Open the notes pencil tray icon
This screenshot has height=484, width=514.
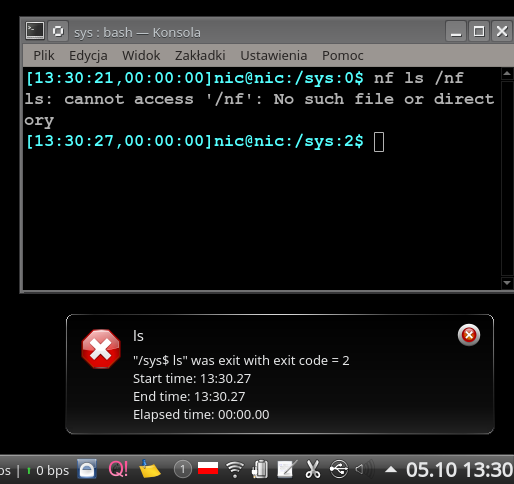(x=287, y=469)
